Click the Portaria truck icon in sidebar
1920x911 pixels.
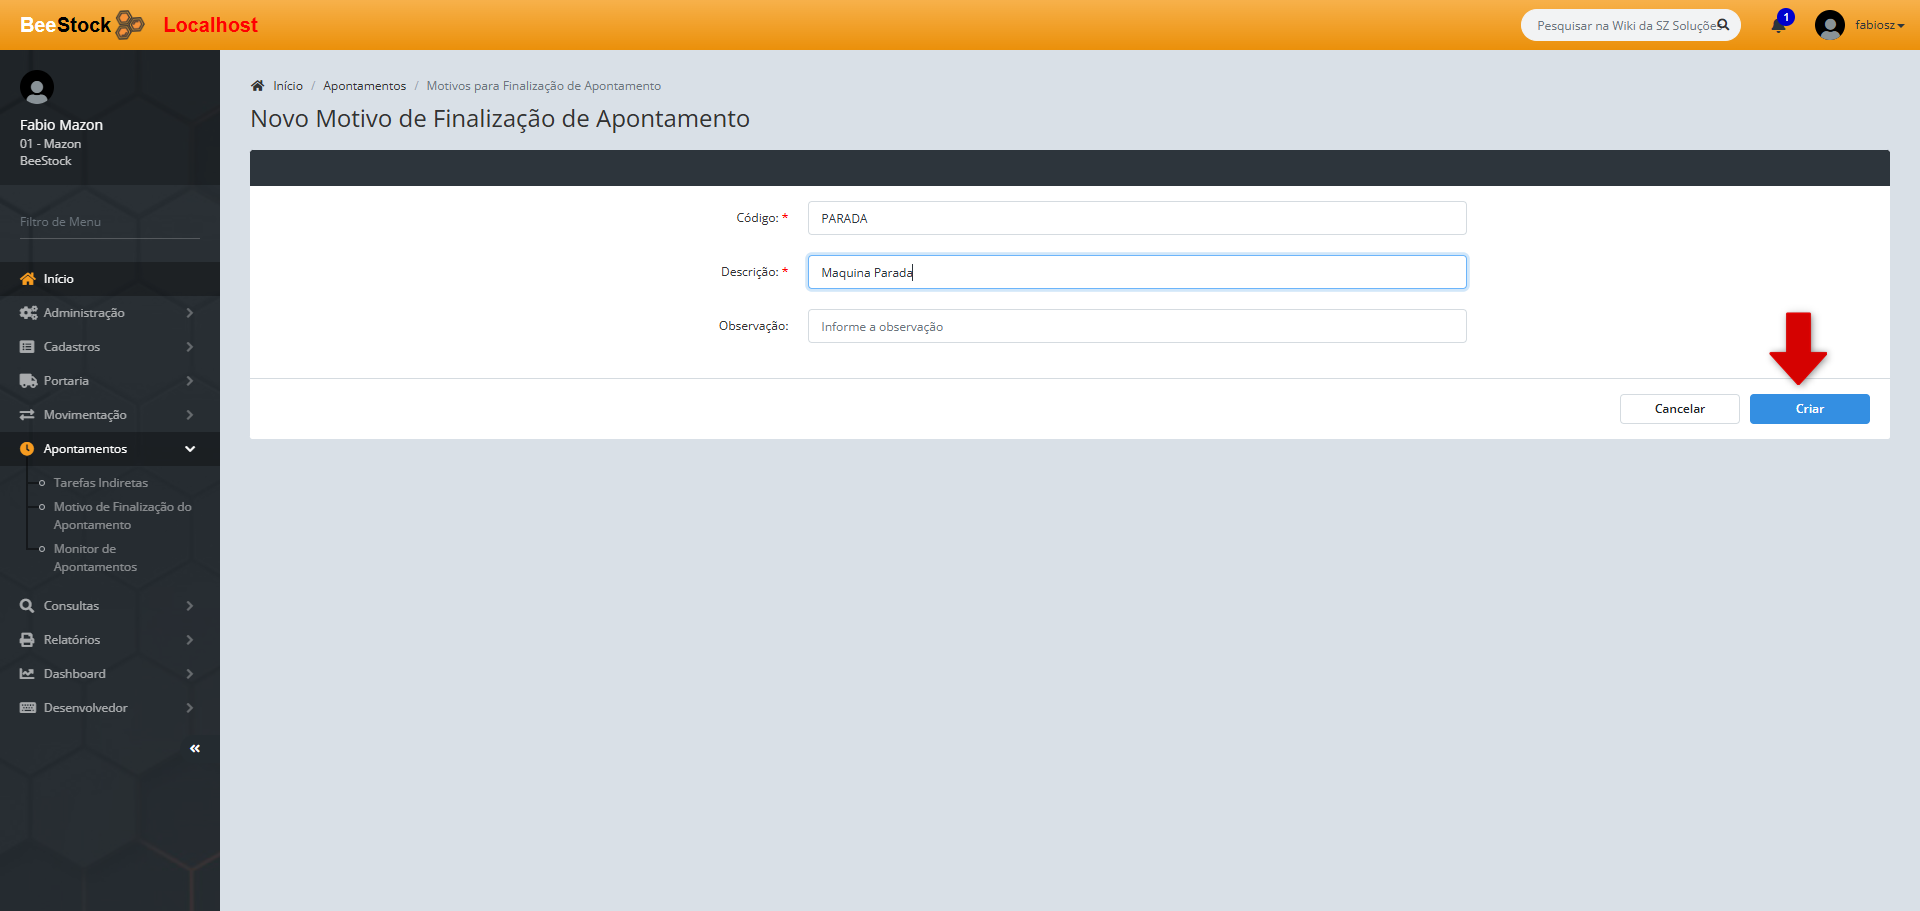click(27, 381)
